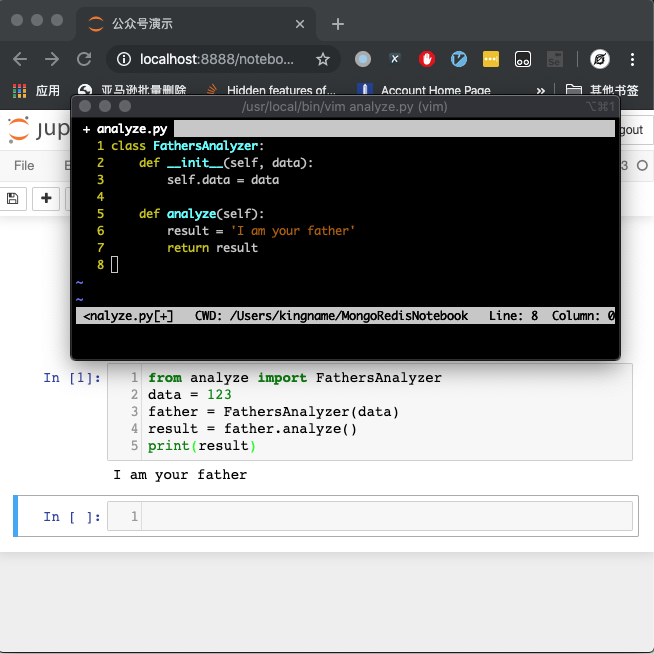Viewport: 654px width, 654px height.
Task: Open the Hidden features of bookmark
Action: (x=272, y=90)
